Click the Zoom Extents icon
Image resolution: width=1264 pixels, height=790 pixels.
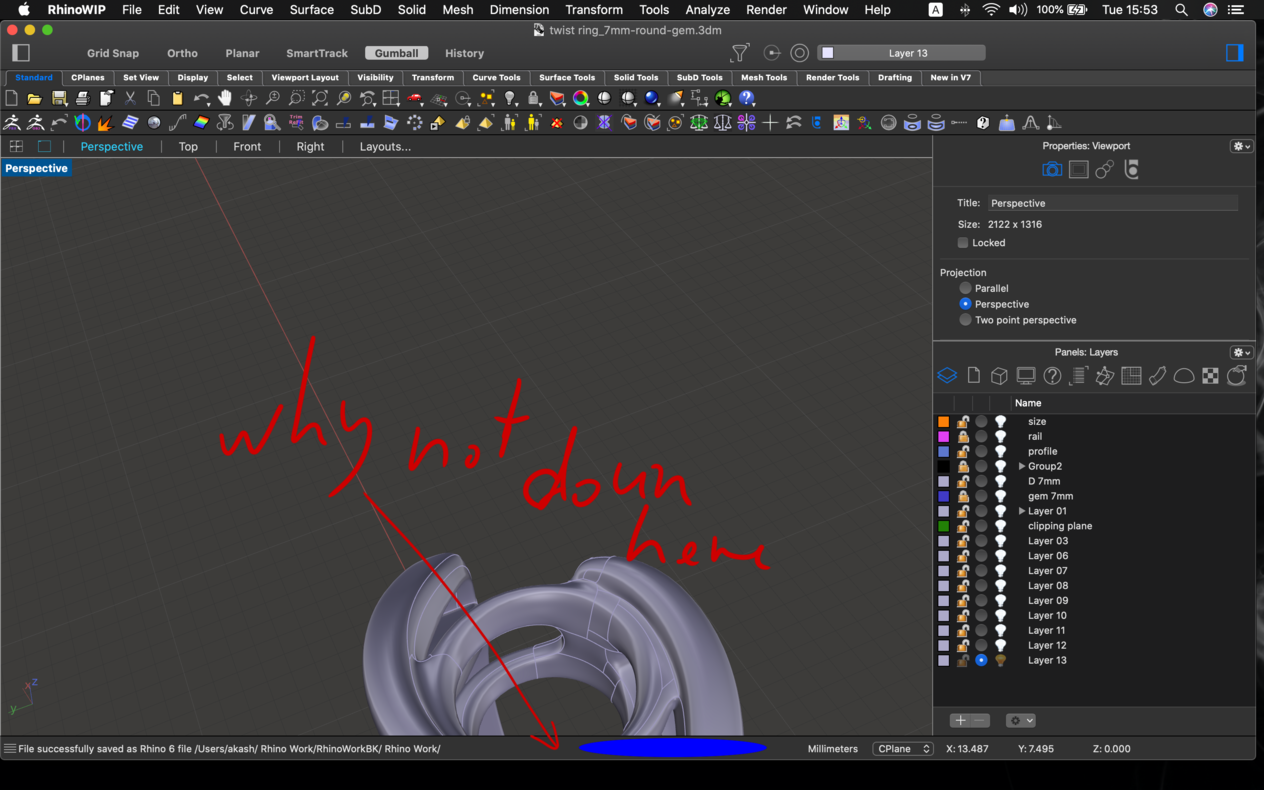coord(320,98)
